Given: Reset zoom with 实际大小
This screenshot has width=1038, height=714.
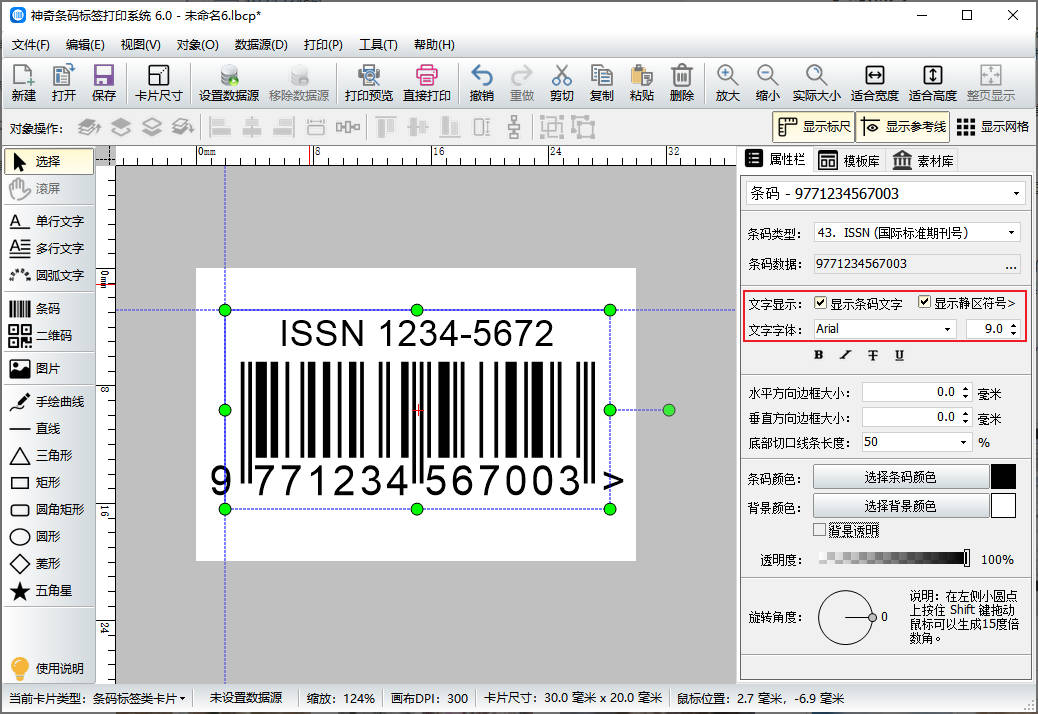Looking at the screenshot, I should [x=816, y=83].
